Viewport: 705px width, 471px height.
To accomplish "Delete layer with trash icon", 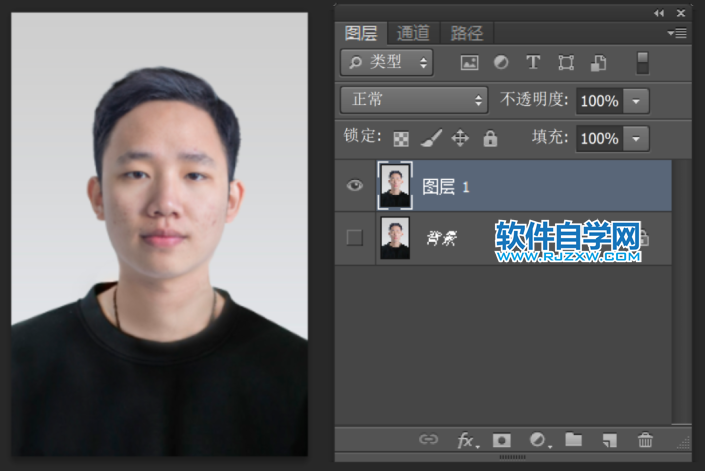I will point(645,440).
